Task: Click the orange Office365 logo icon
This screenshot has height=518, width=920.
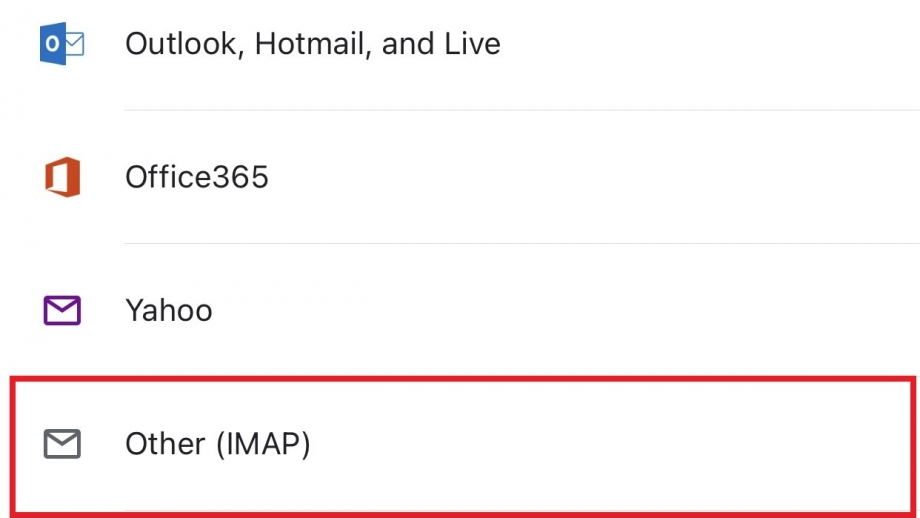Action: coord(63,177)
